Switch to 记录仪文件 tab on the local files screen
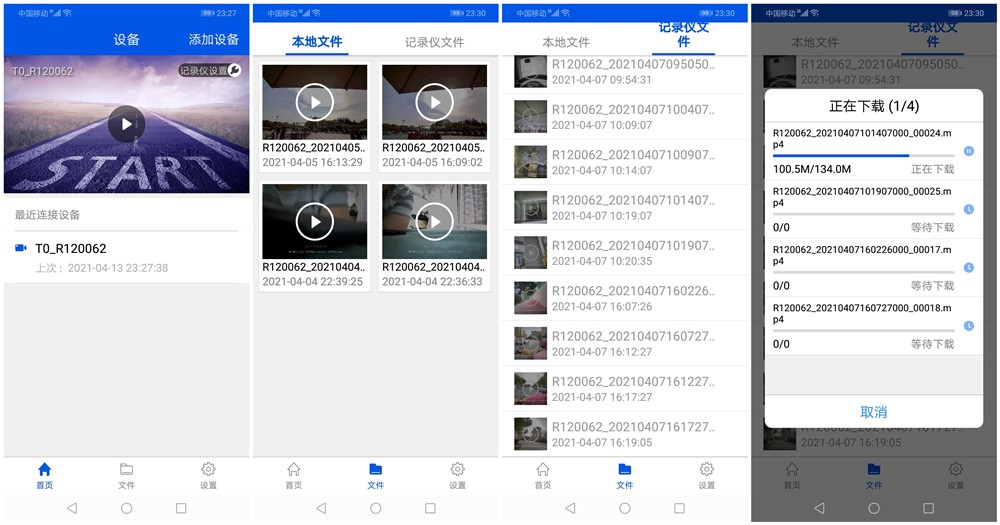The image size is (1000, 525). tap(434, 43)
